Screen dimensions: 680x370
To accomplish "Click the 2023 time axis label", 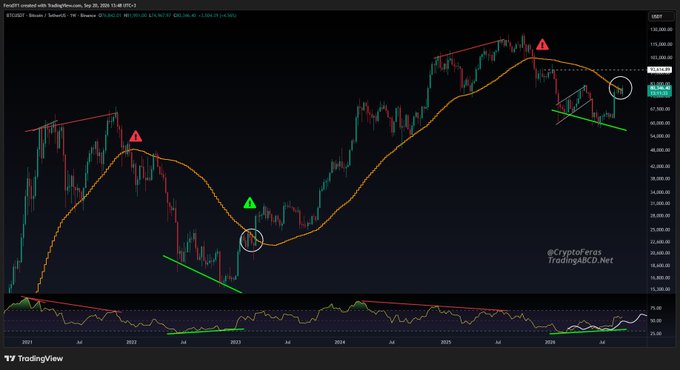I will tap(235, 342).
